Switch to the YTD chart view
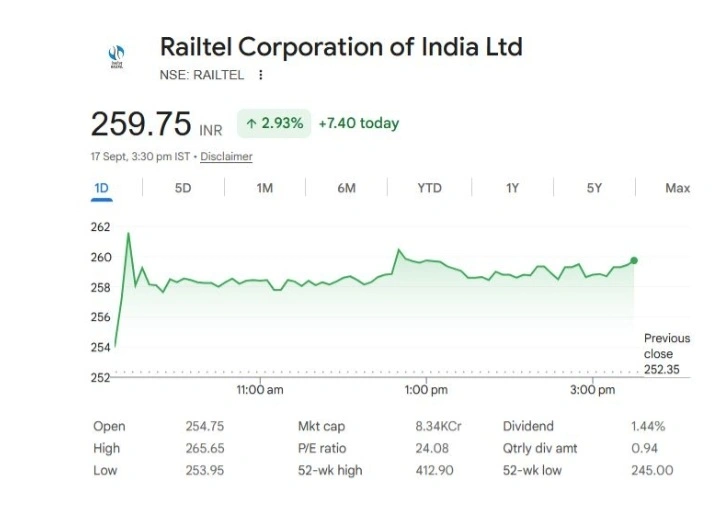 point(429,188)
